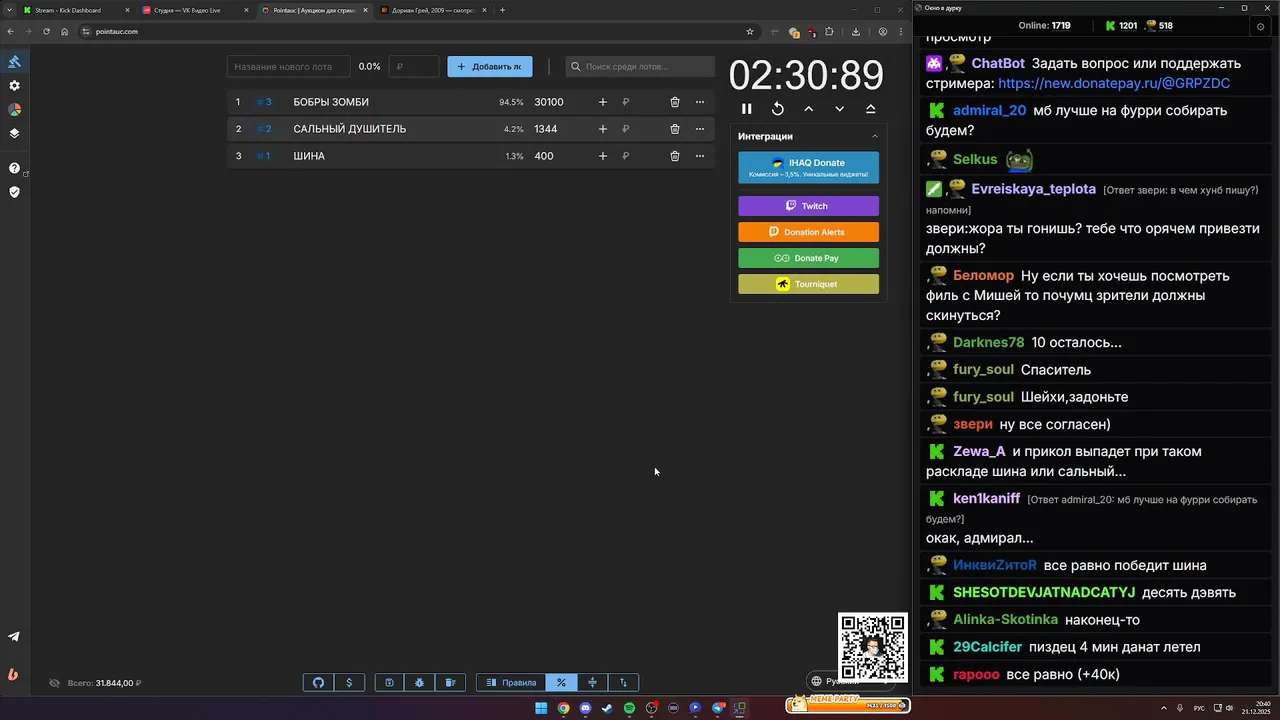Connect the Twitch integration
The height and width of the screenshot is (720, 1280).
[x=808, y=206]
